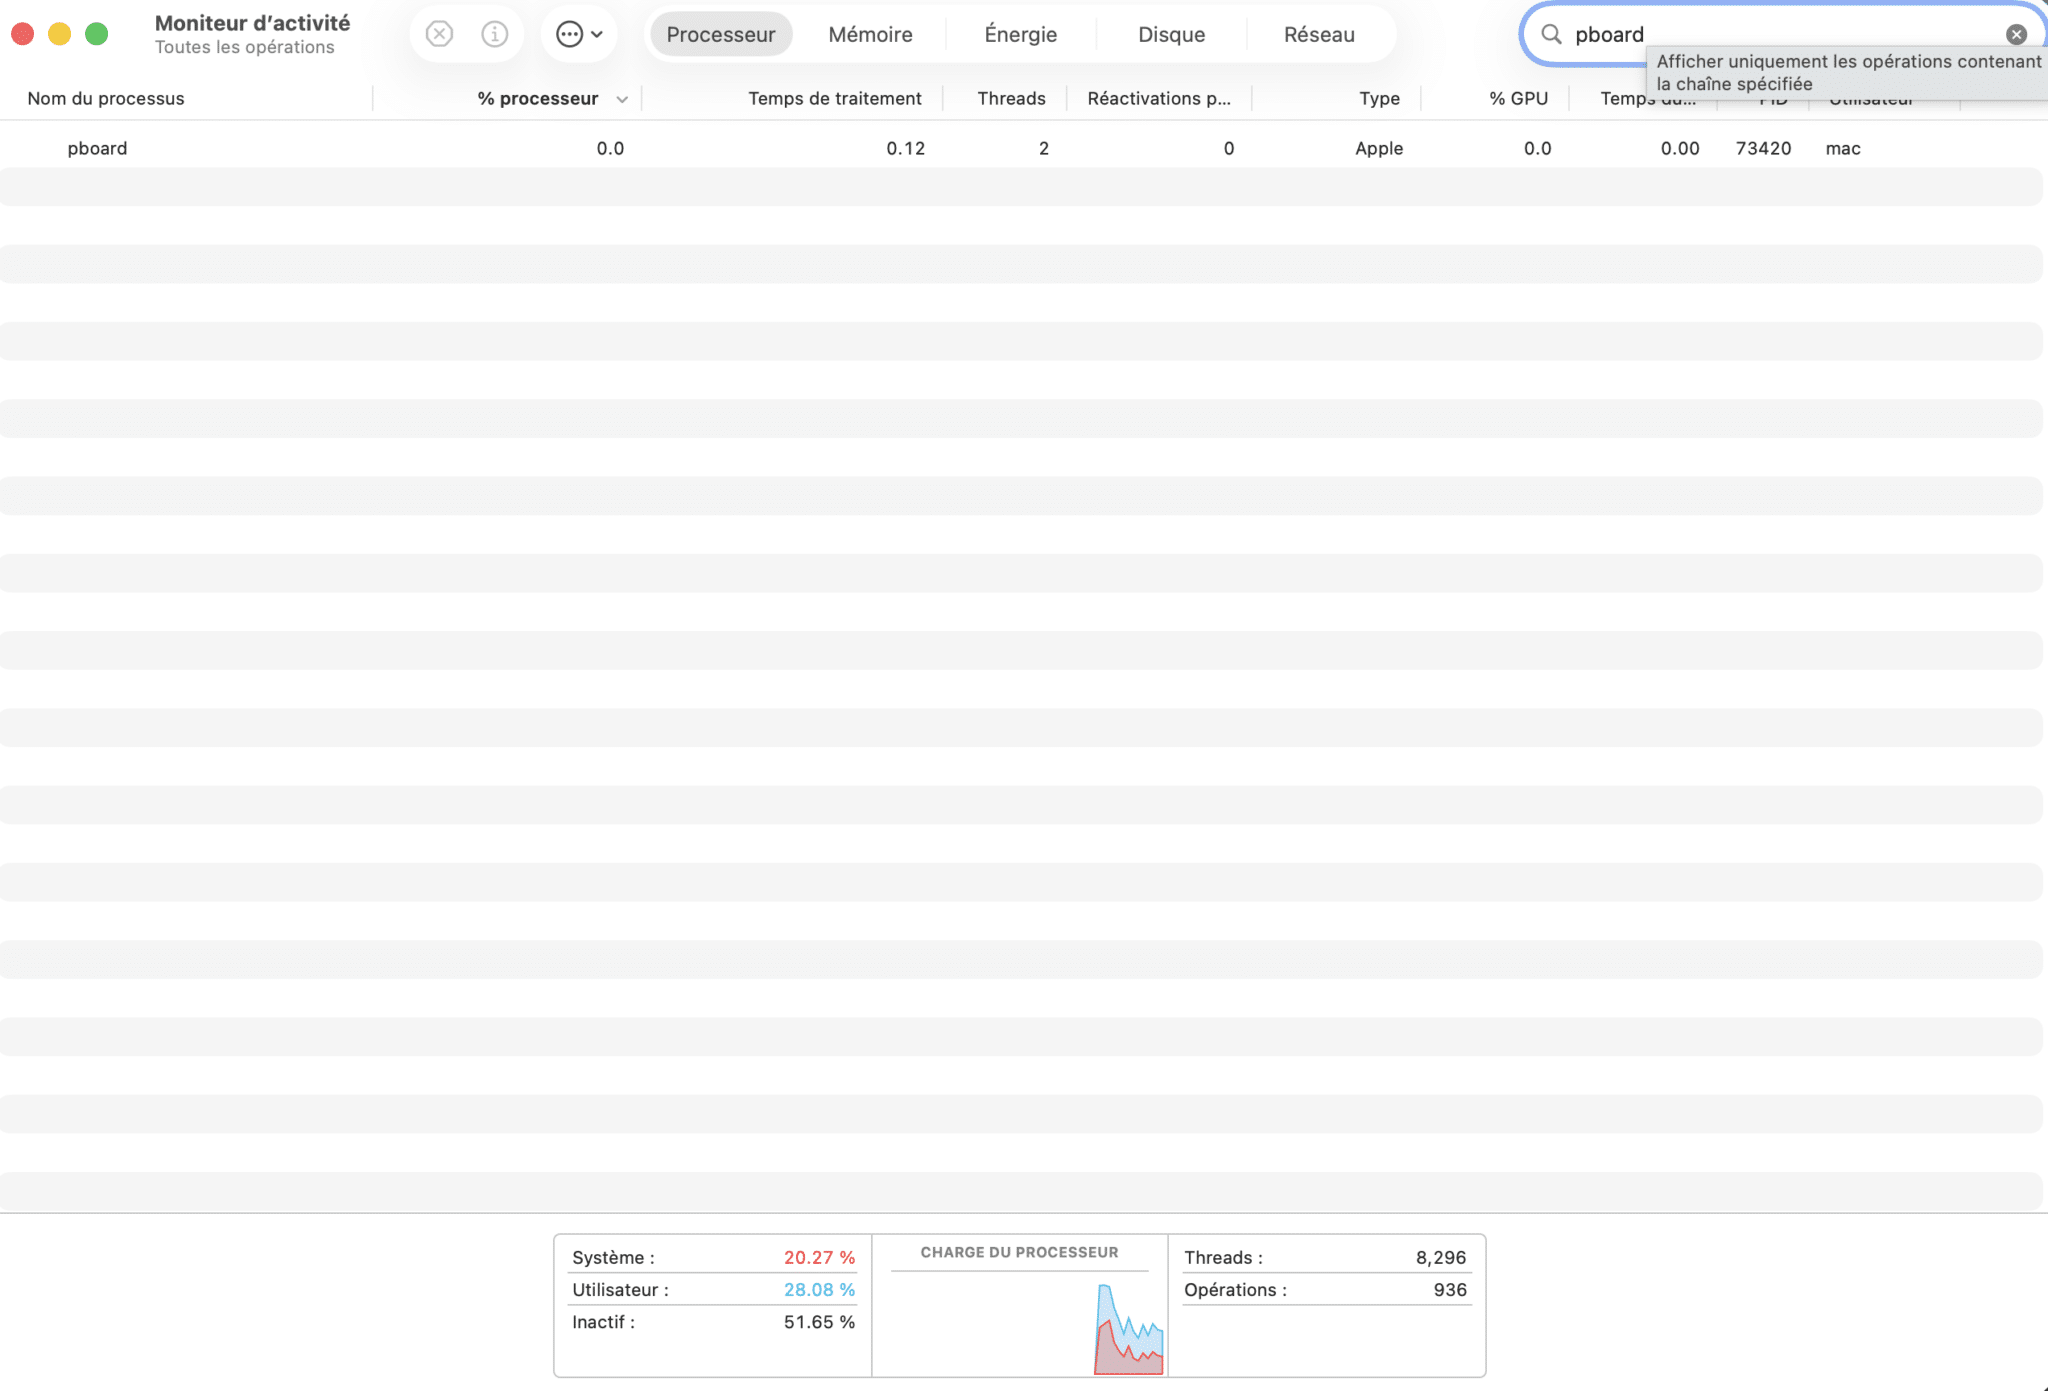Open the Disque tab
2048x1391 pixels.
click(x=1171, y=34)
